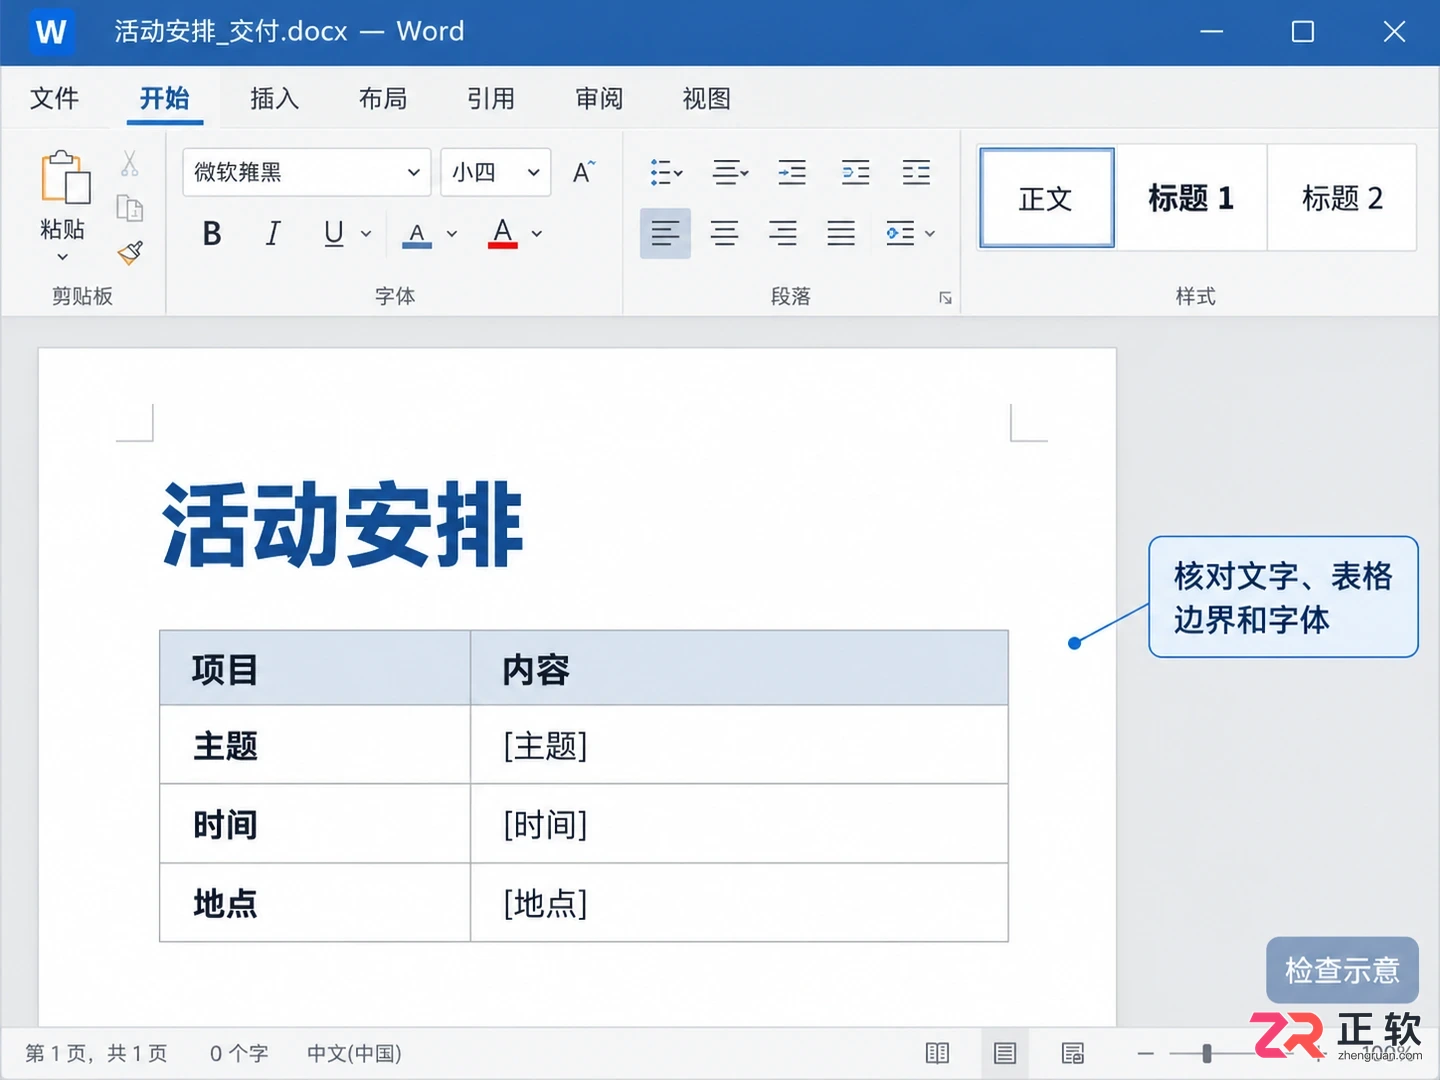
Task: Increase the paragraph indent
Action: (x=855, y=172)
